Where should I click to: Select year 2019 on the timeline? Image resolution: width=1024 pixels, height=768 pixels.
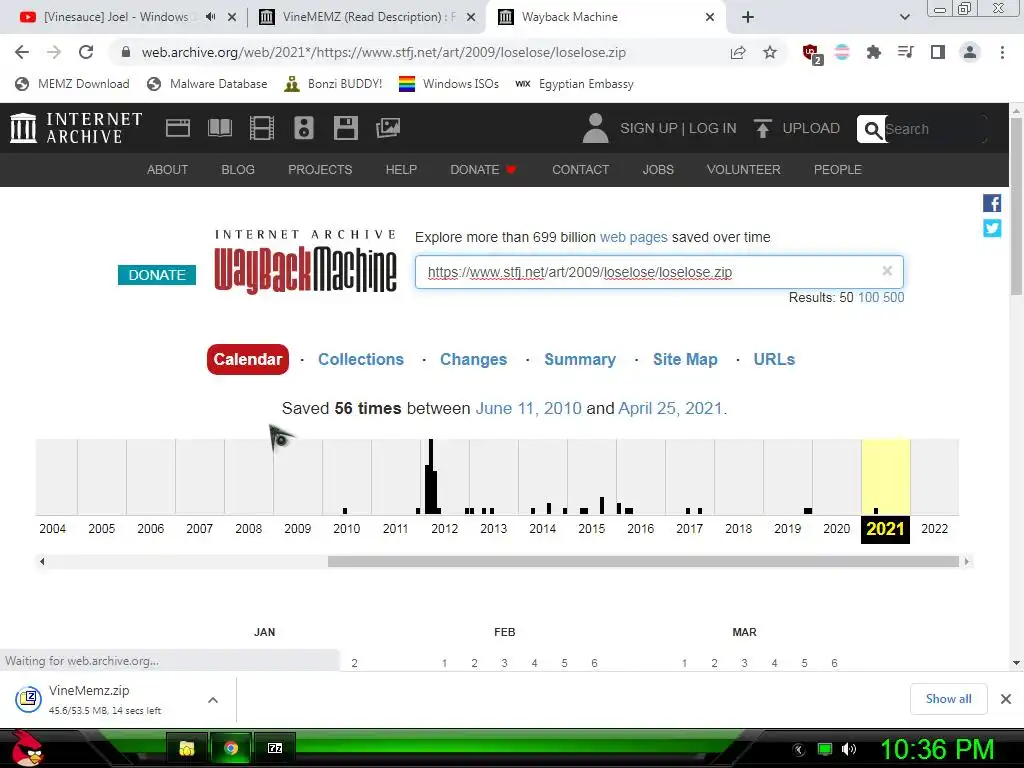coord(788,528)
